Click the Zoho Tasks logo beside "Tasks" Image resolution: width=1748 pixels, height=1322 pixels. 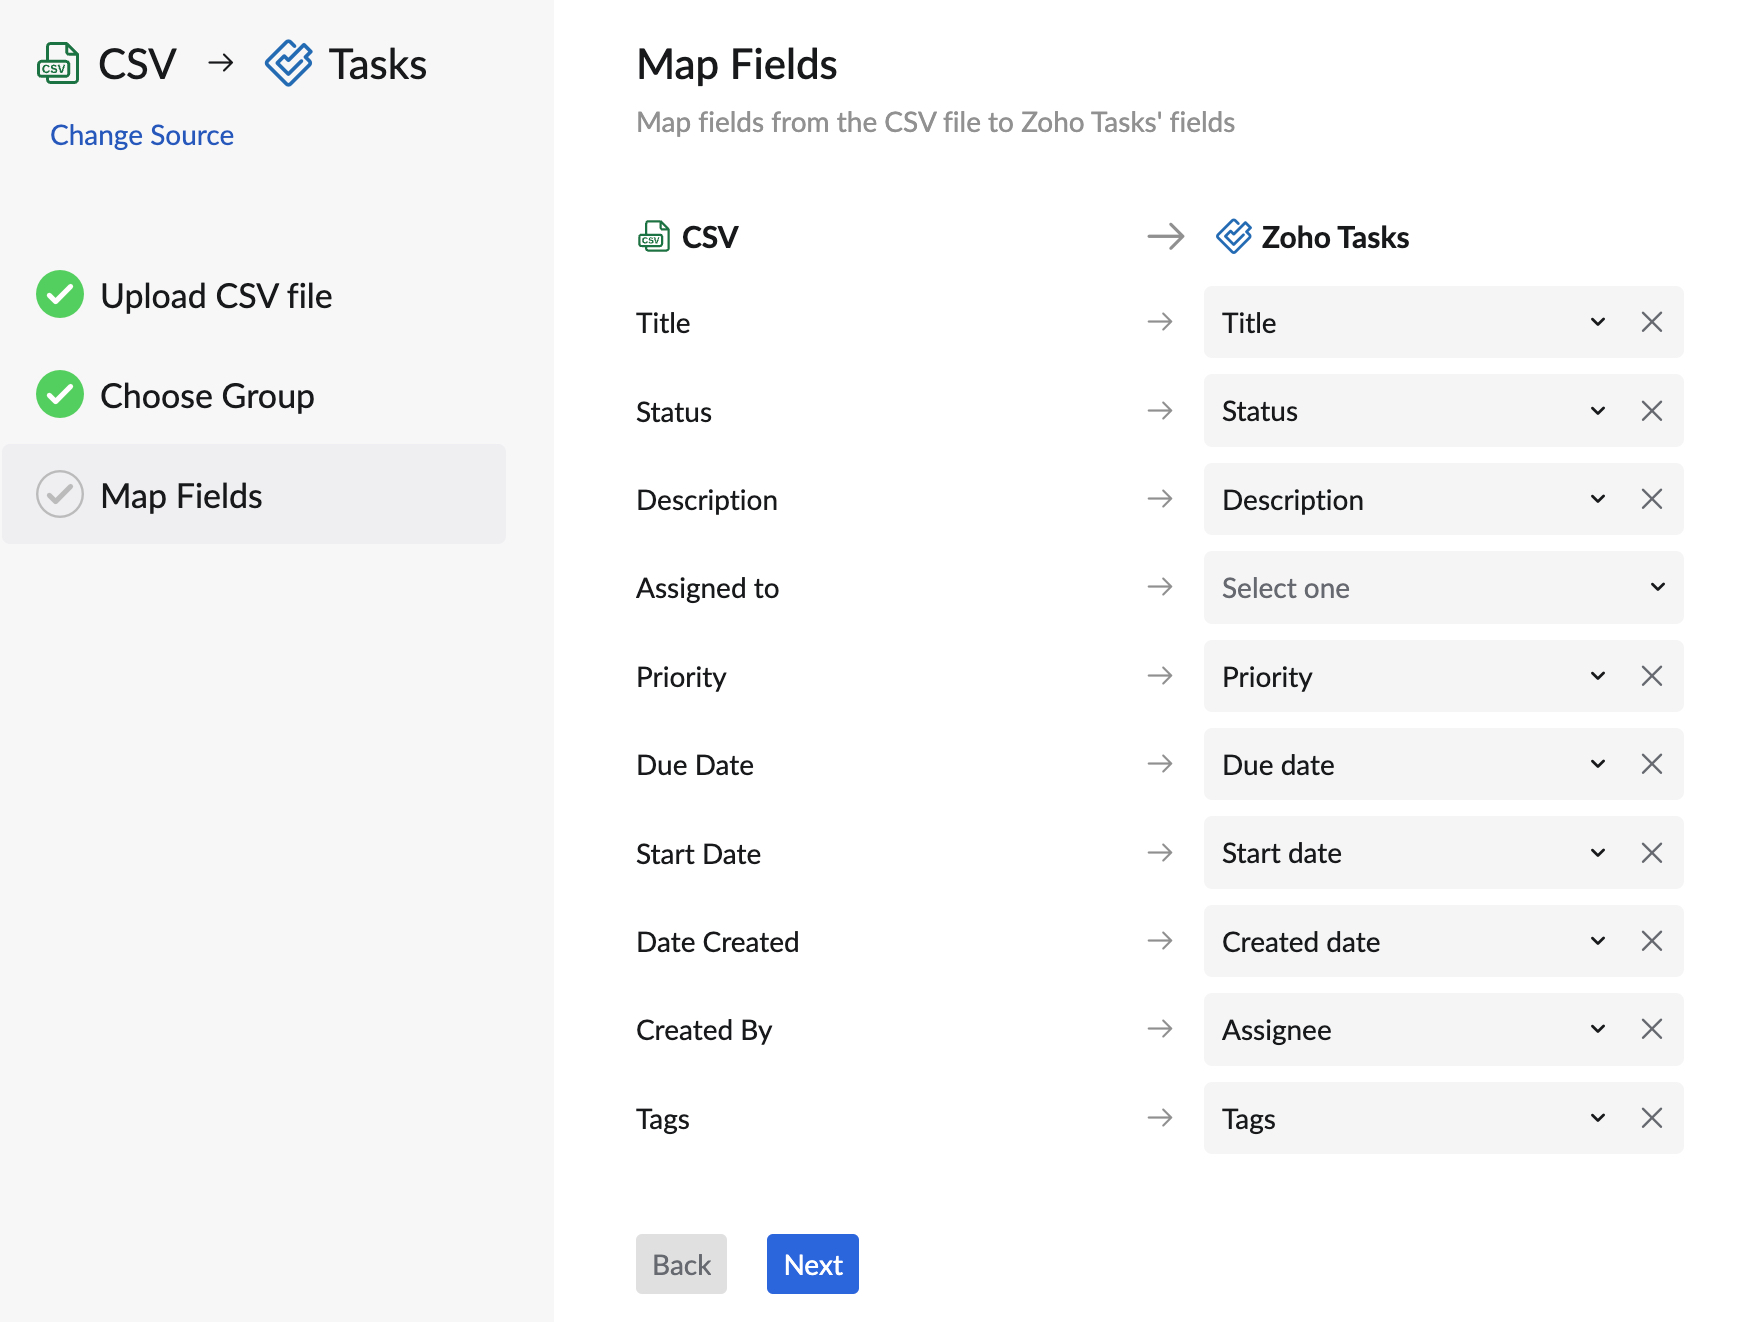pos(289,62)
